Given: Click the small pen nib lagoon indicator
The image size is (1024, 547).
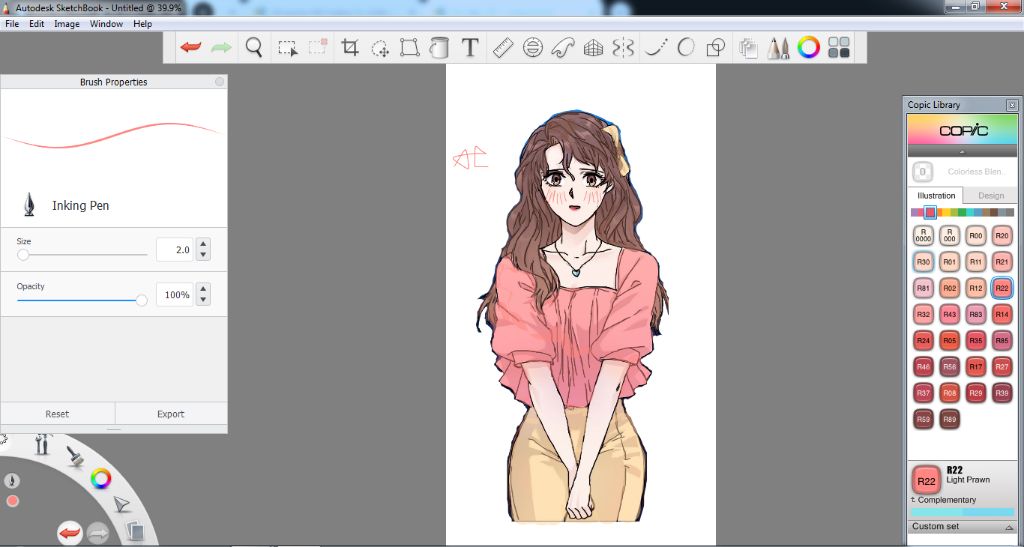Looking at the screenshot, I should [12, 480].
